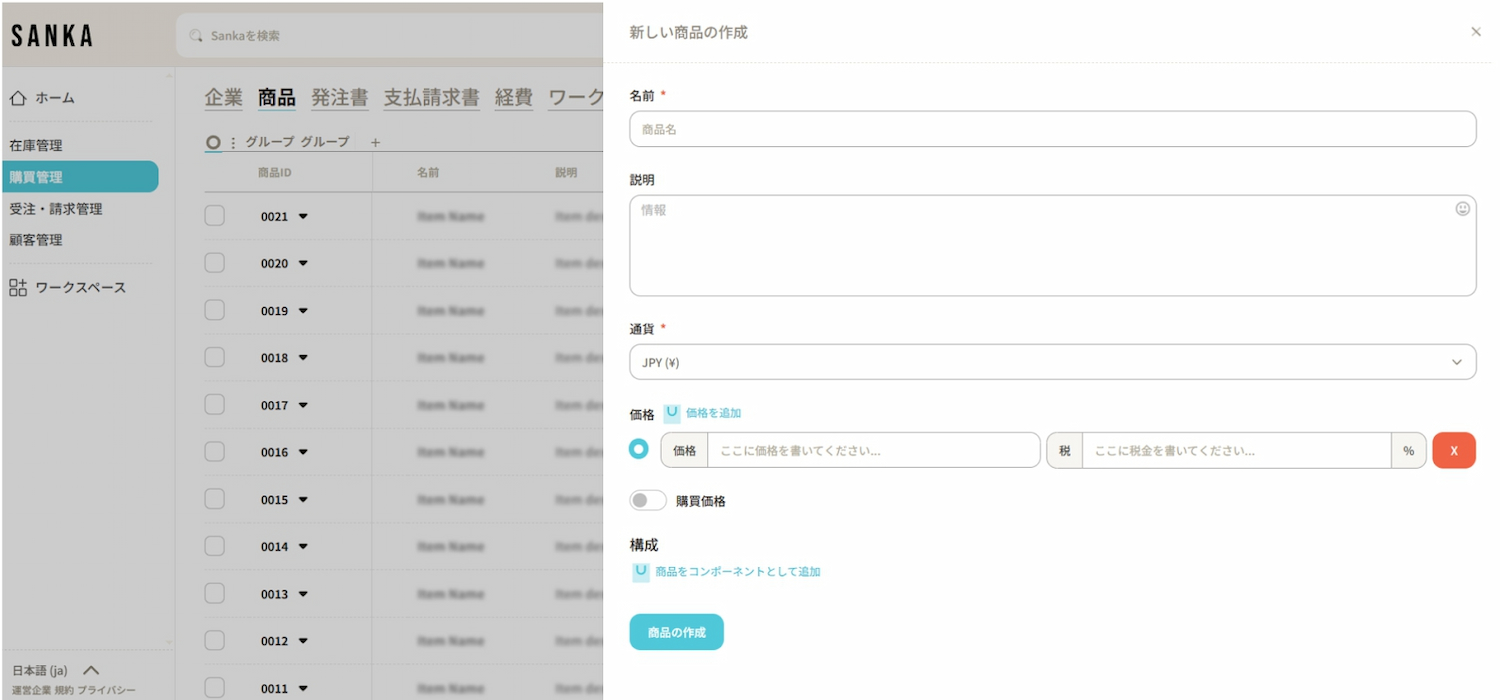This screenshot has height=700, width=1500.
Task: Remove price row with red X button
Action: [1453, 451]
